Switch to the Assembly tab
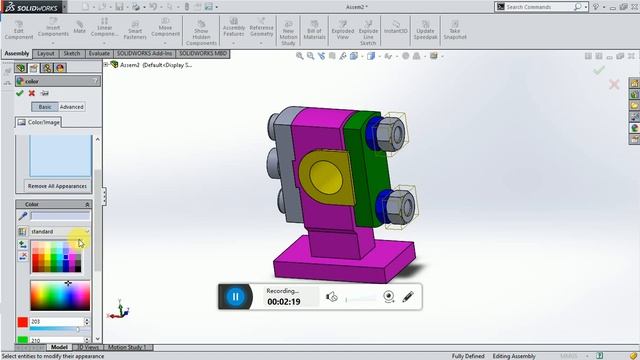The height and width of the screenshot is (360, 640). (17, 53)
